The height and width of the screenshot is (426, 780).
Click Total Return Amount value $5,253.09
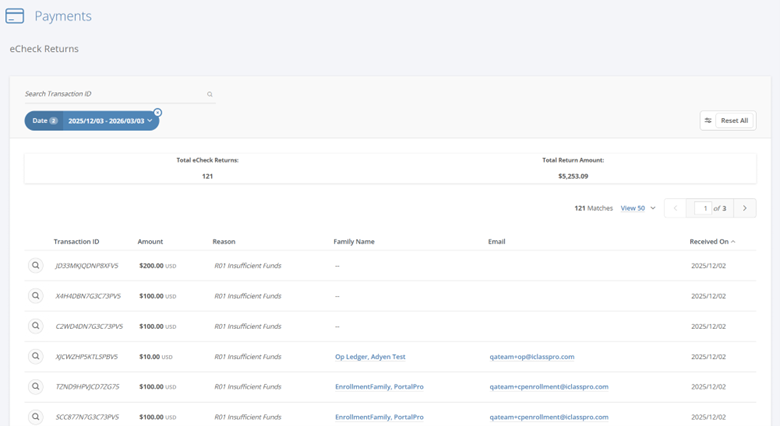click(573, 176)
